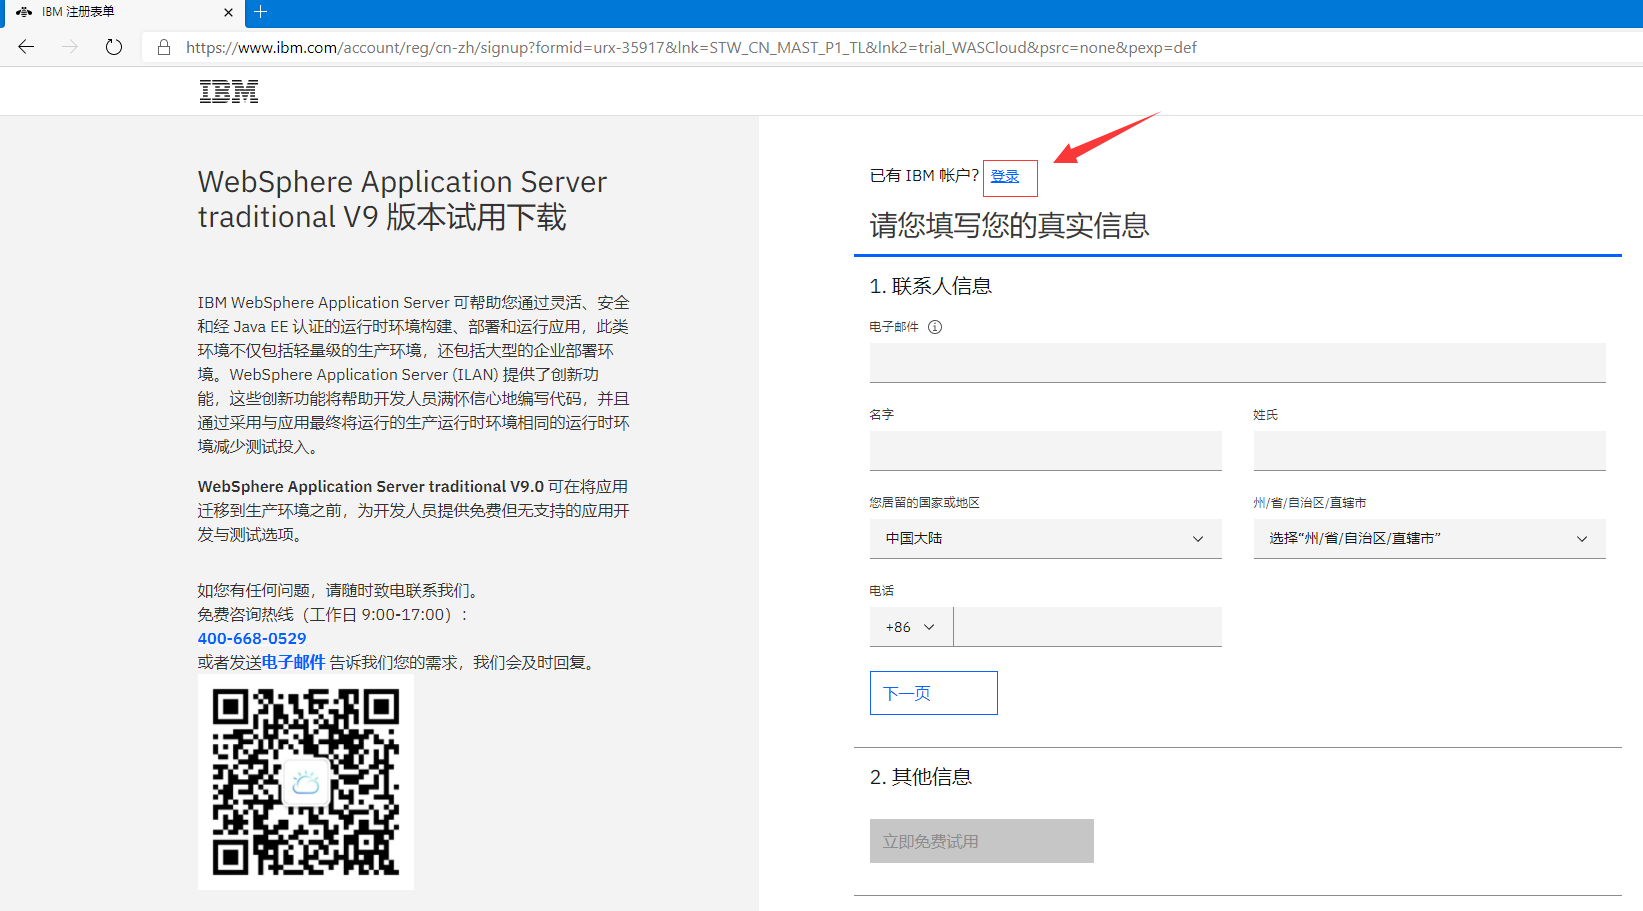
Task: Click the IBM logo
Action: point(228,91)
